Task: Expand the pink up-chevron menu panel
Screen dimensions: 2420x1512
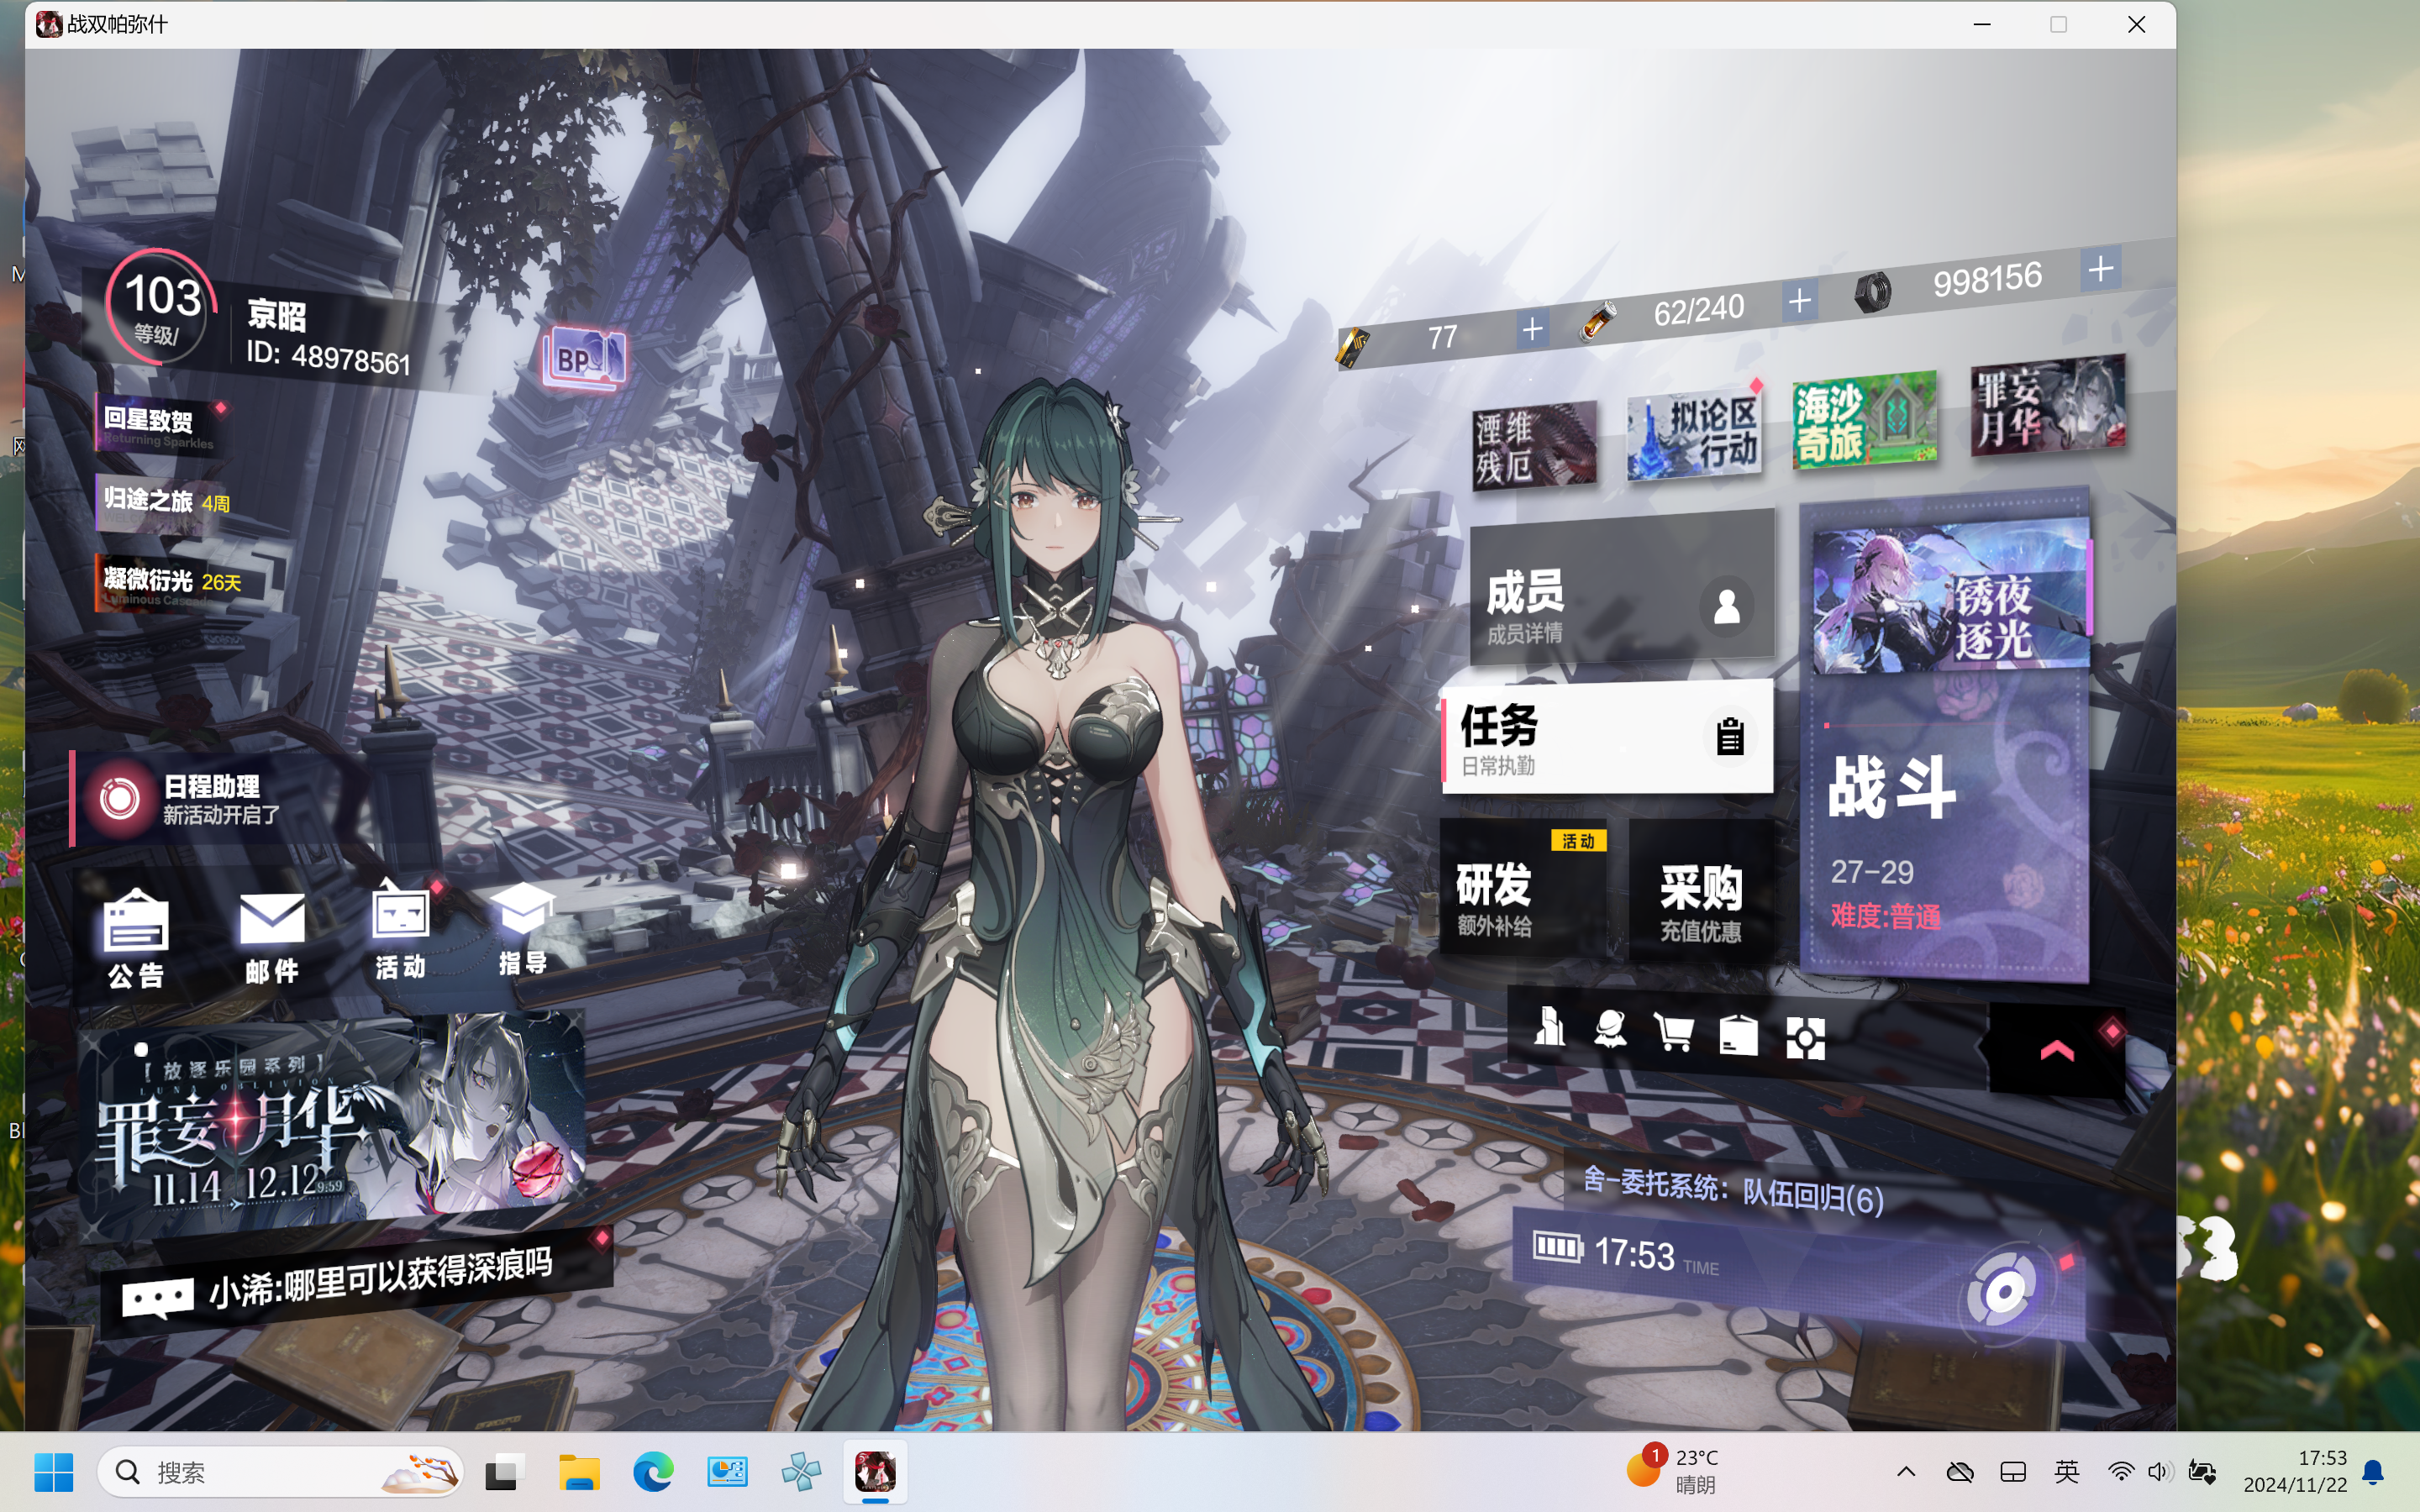Action: tap(2056, 1050)
